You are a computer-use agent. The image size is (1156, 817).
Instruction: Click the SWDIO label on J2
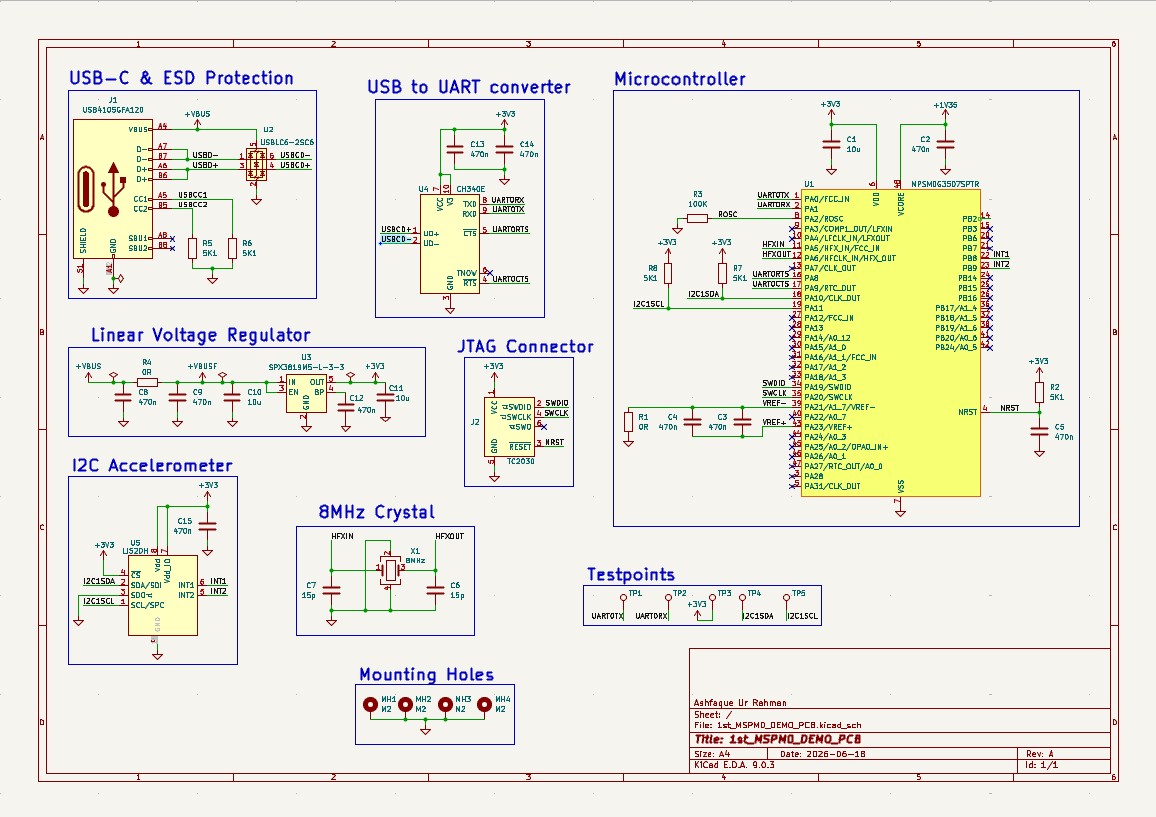[x=557, y=403]
